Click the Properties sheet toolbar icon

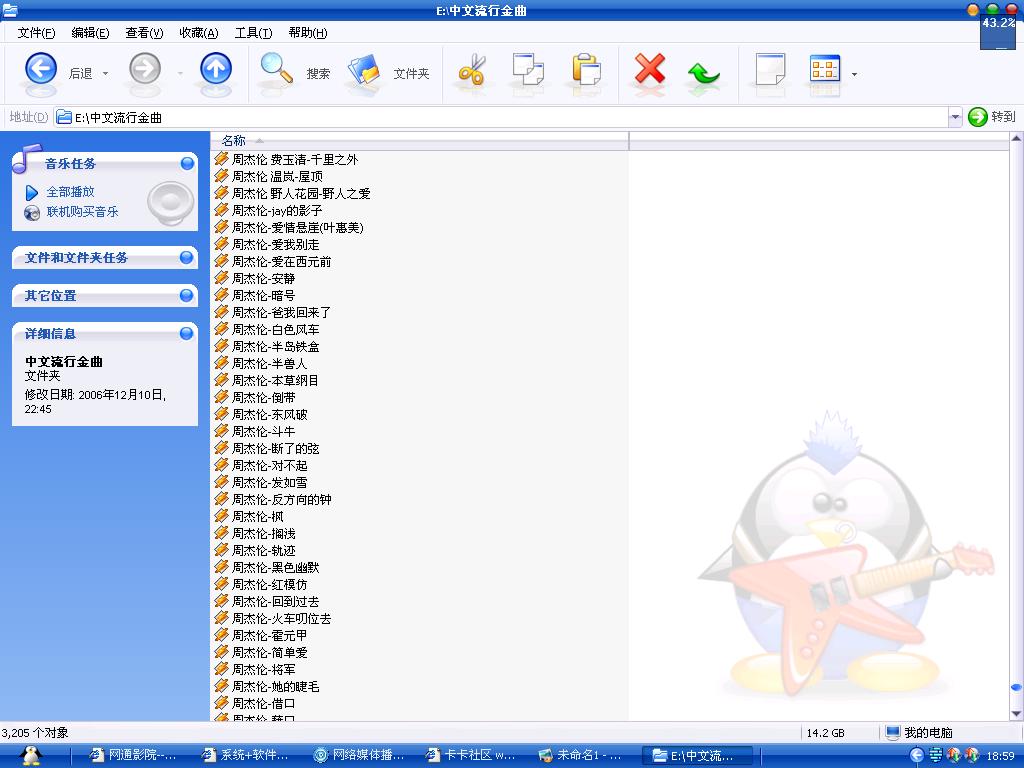pos(771,70)
